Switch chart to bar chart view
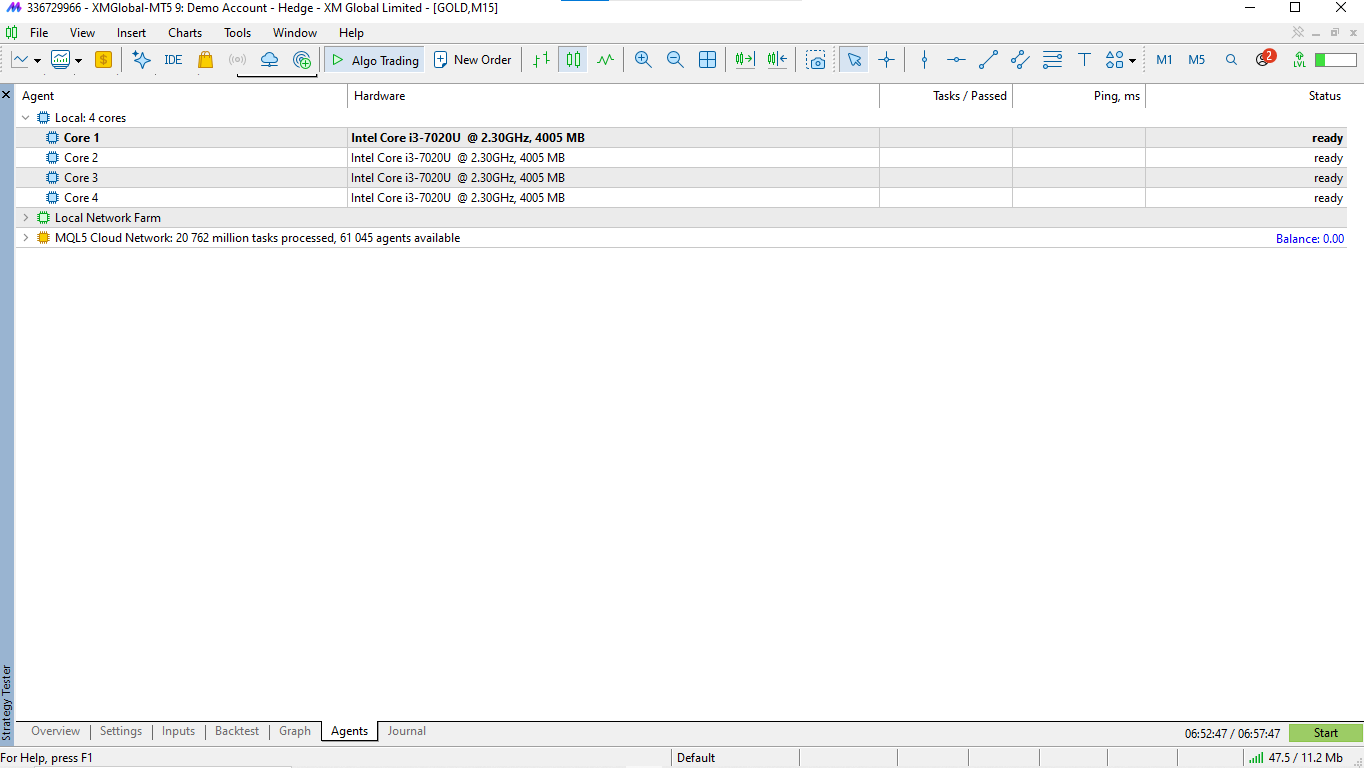This screenshot has height=768, width=1364. tap(541, 60)
